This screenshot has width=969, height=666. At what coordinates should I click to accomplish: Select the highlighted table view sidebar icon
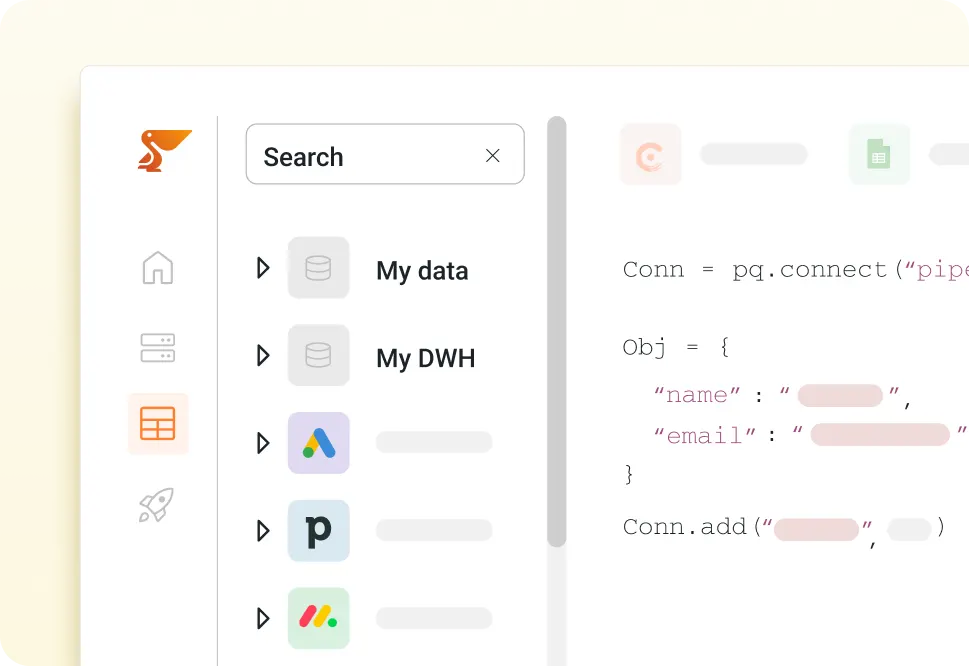pos(157,423)
